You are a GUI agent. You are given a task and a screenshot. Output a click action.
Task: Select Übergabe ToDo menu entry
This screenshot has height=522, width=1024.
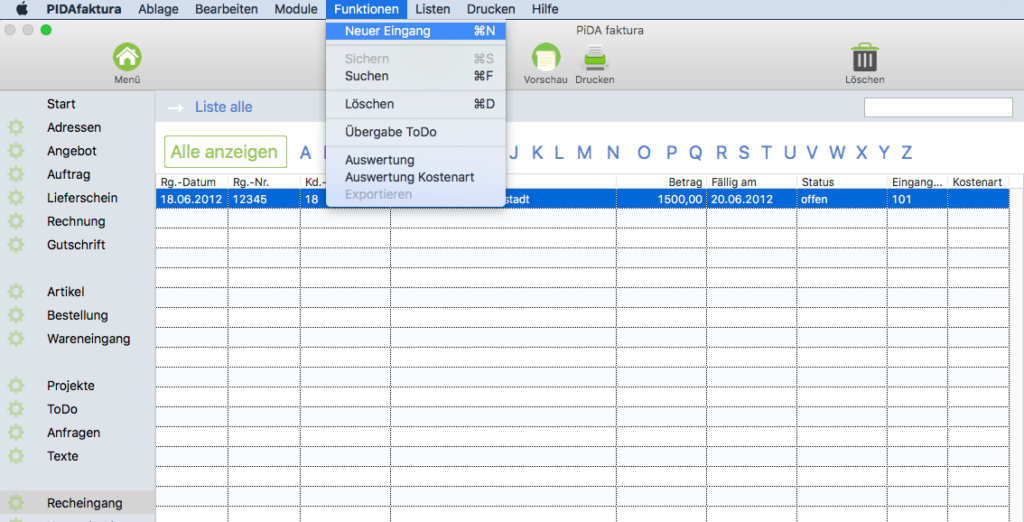tap(415, 132)
